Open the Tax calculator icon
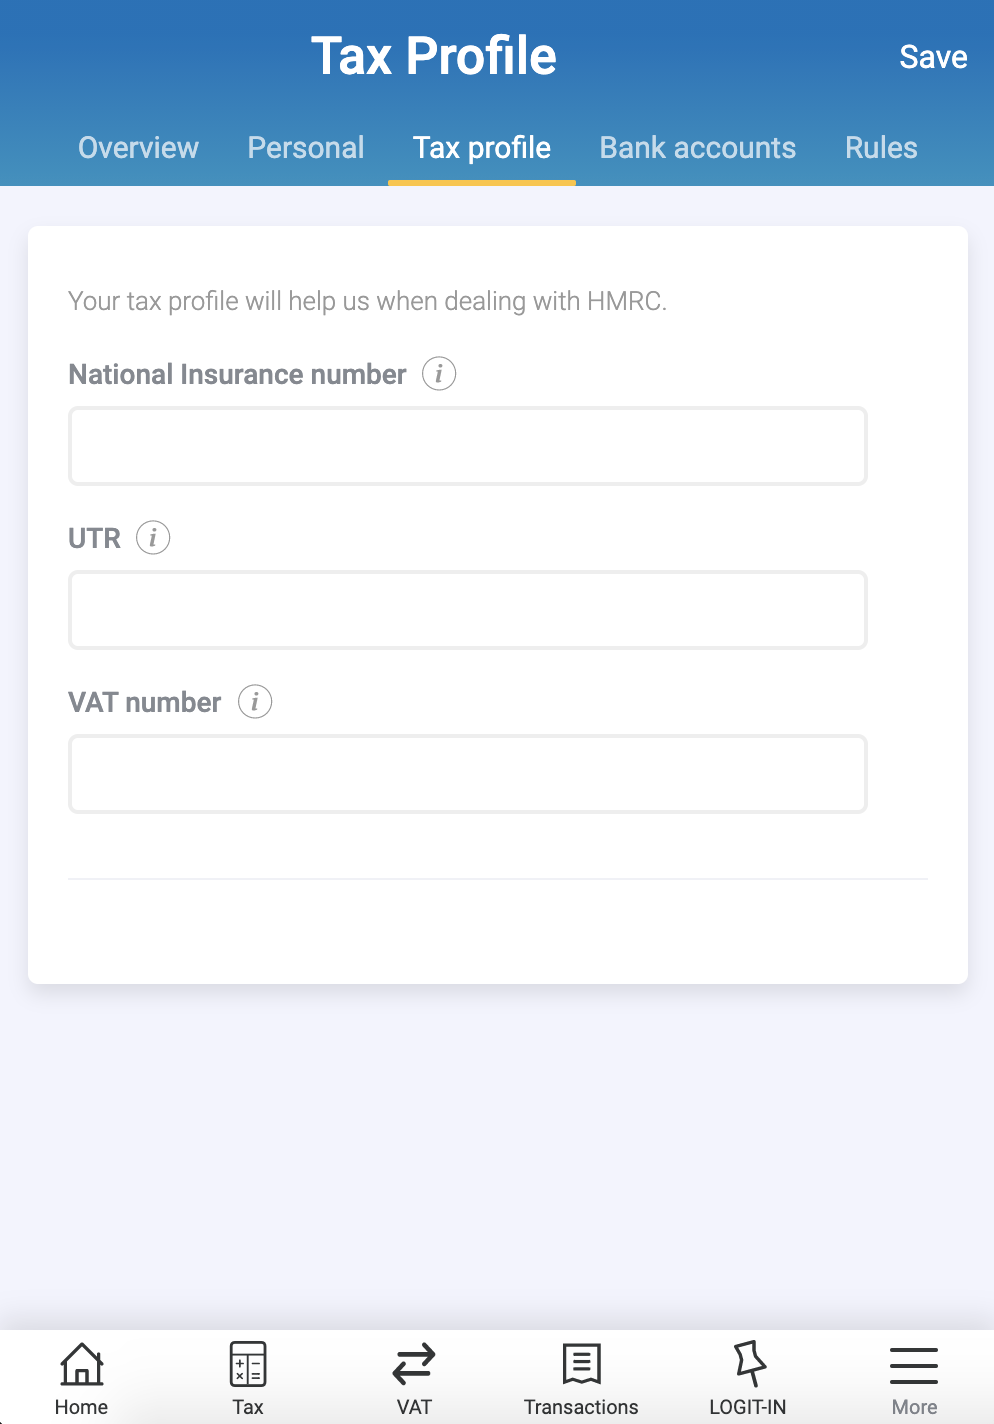The image size is (994, 1424). point(248,1365)
